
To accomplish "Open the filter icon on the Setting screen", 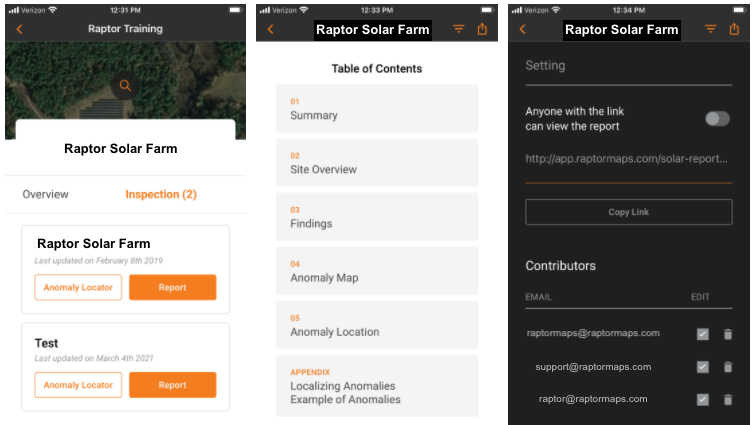I will coord(711,29).
